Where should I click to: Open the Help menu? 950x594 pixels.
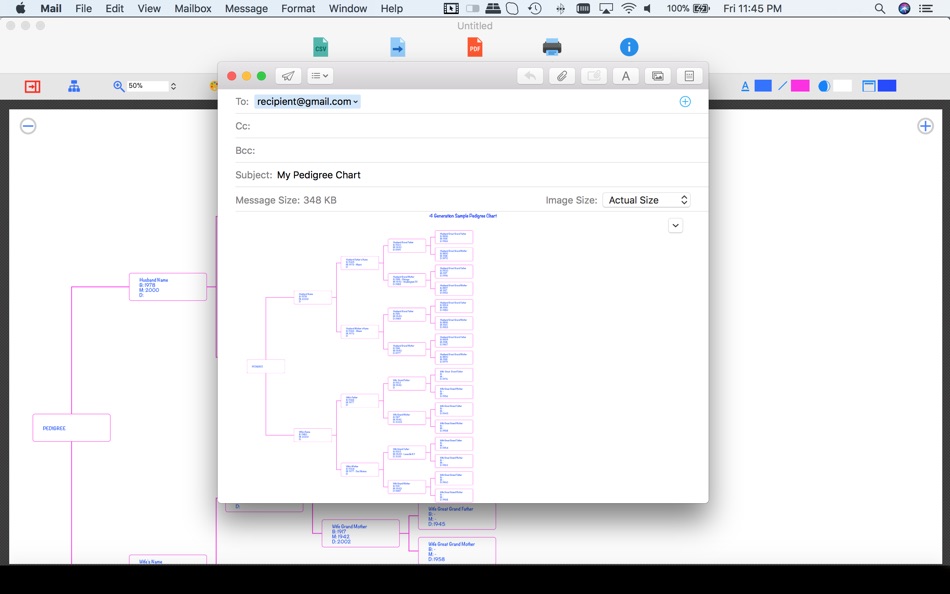391,8
